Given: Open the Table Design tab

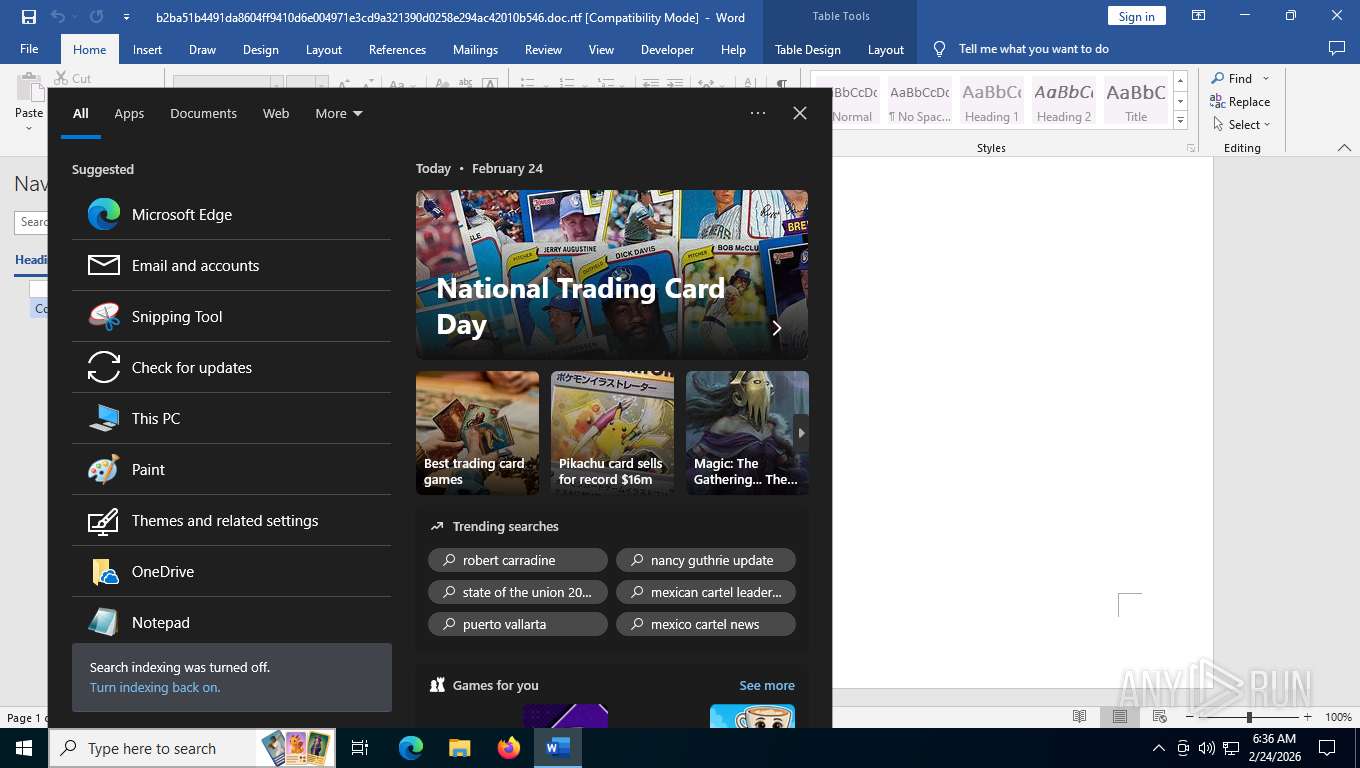Looking at the screenshot, I should click(x=808, y=49).
